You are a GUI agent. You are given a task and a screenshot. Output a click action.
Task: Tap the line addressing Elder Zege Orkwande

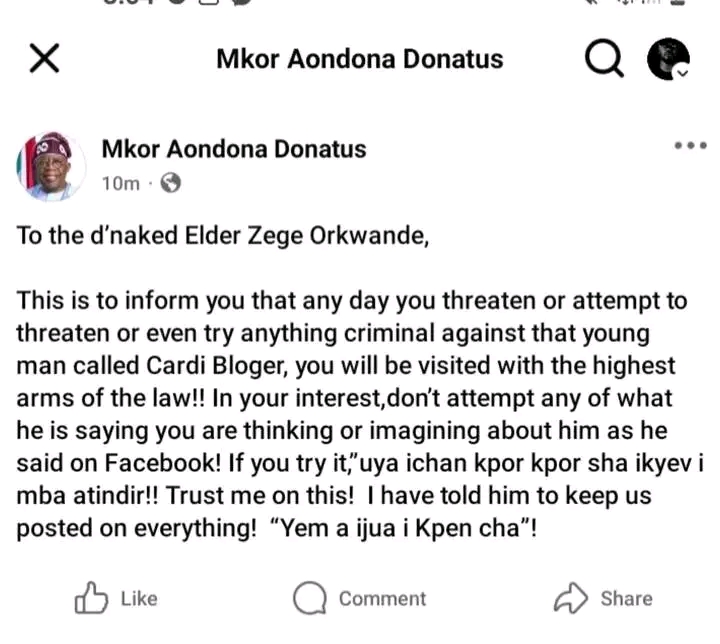click(222, 238)
